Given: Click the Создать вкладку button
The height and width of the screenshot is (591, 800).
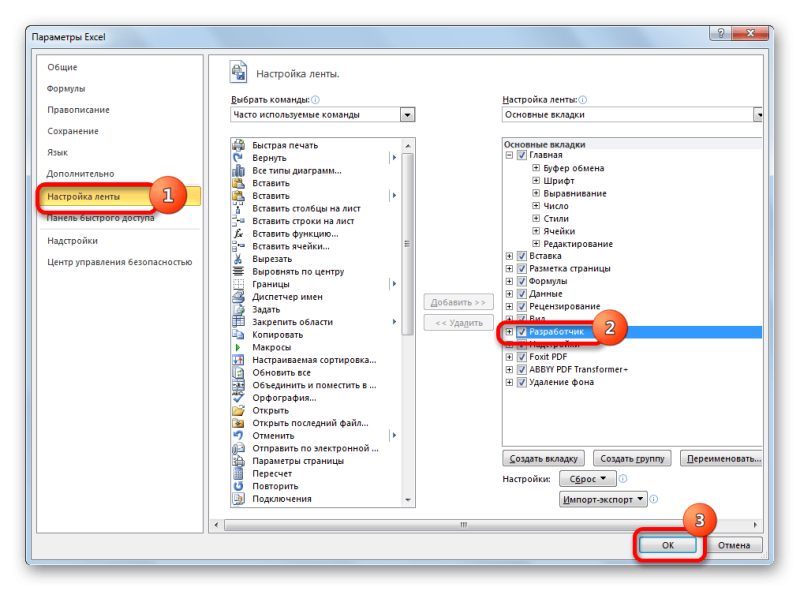Looking at the screenshot, I should tap(543, 458).
